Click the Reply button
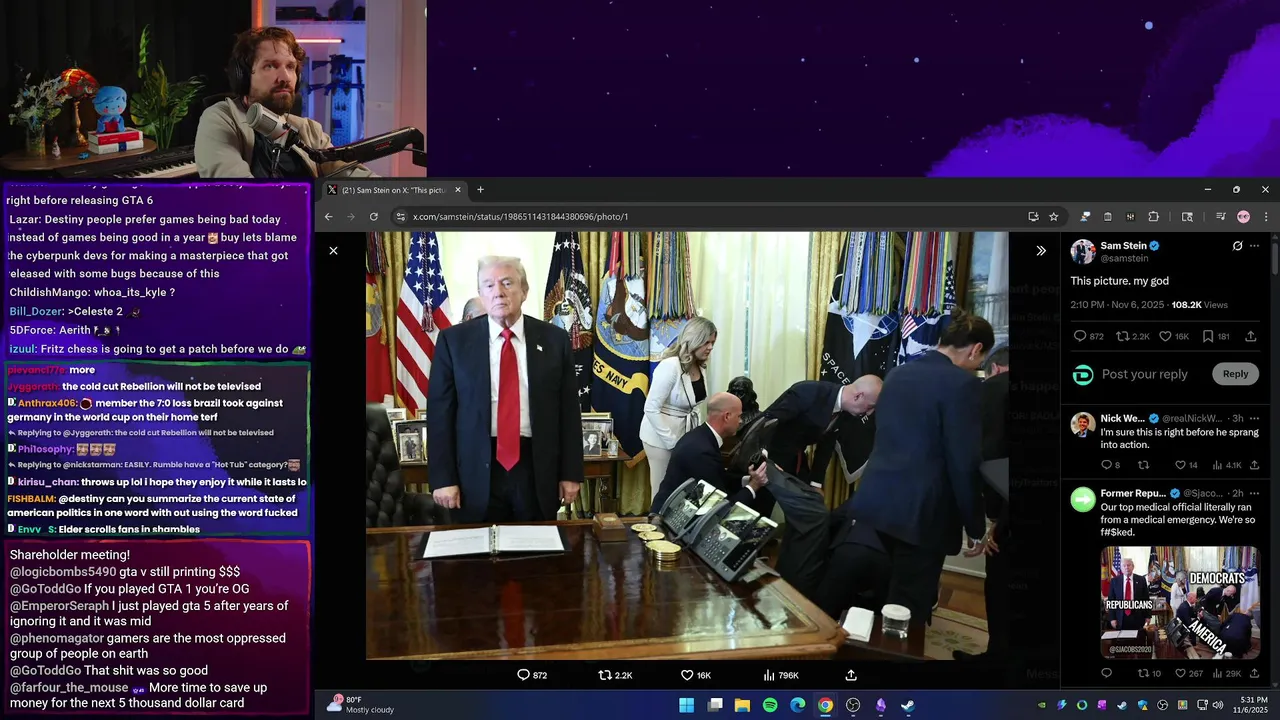 [1235, 374]
